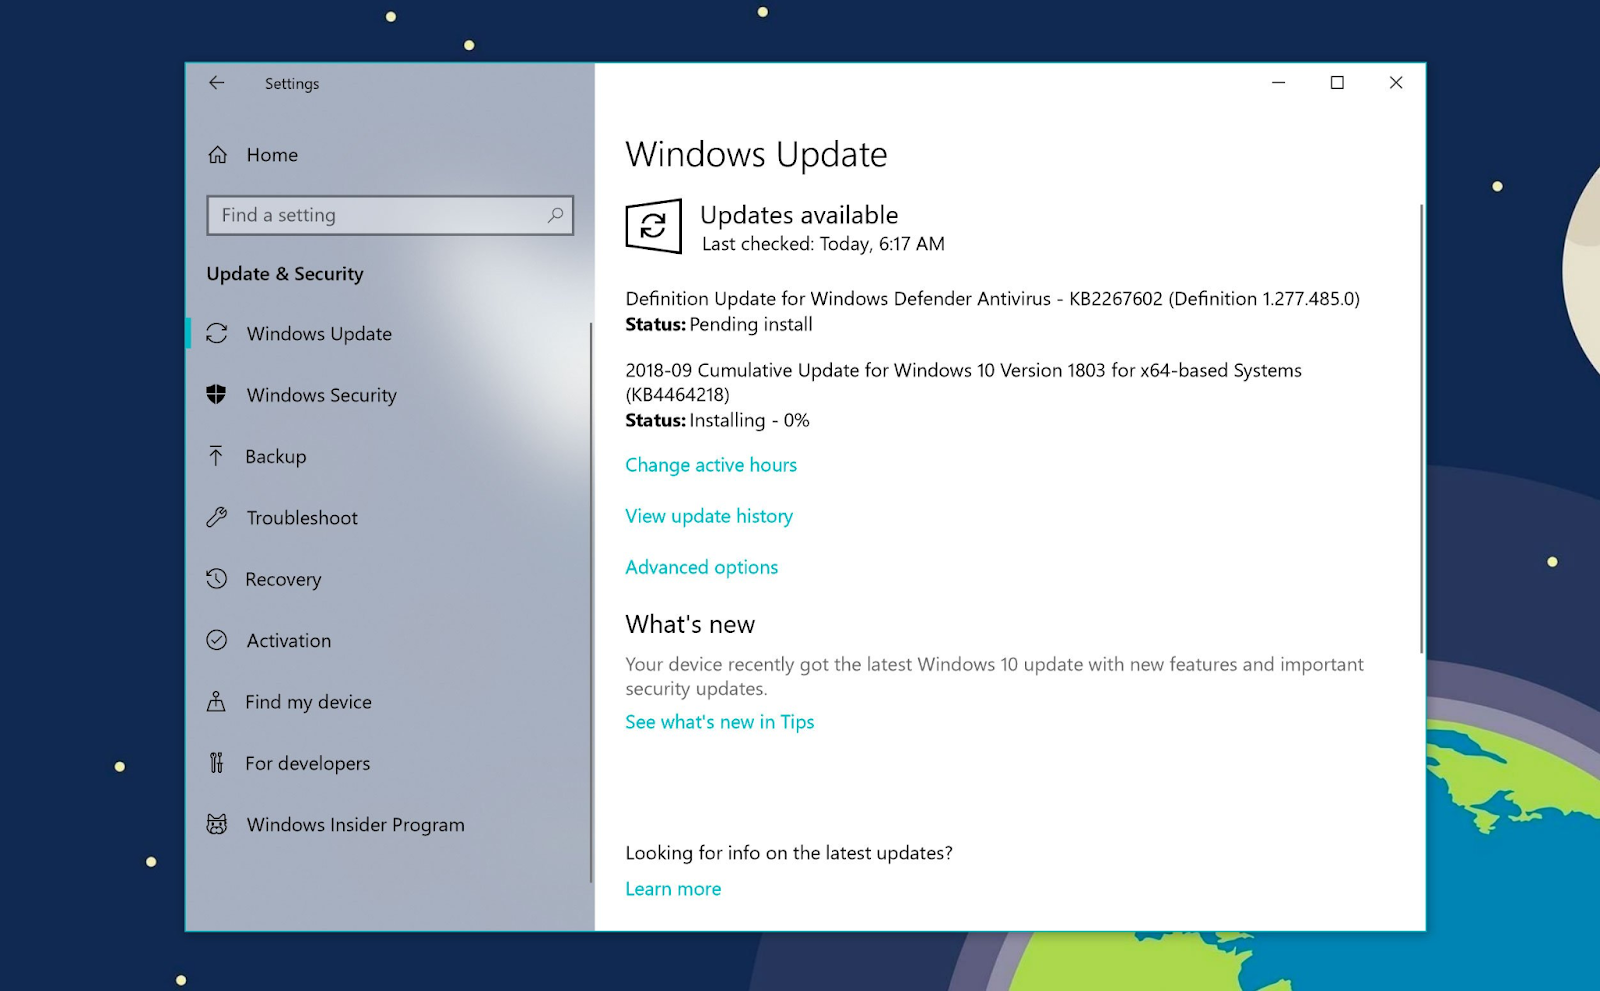Open the Backup settings
Screen dimensions: 1600x991
tap(276, 457)
